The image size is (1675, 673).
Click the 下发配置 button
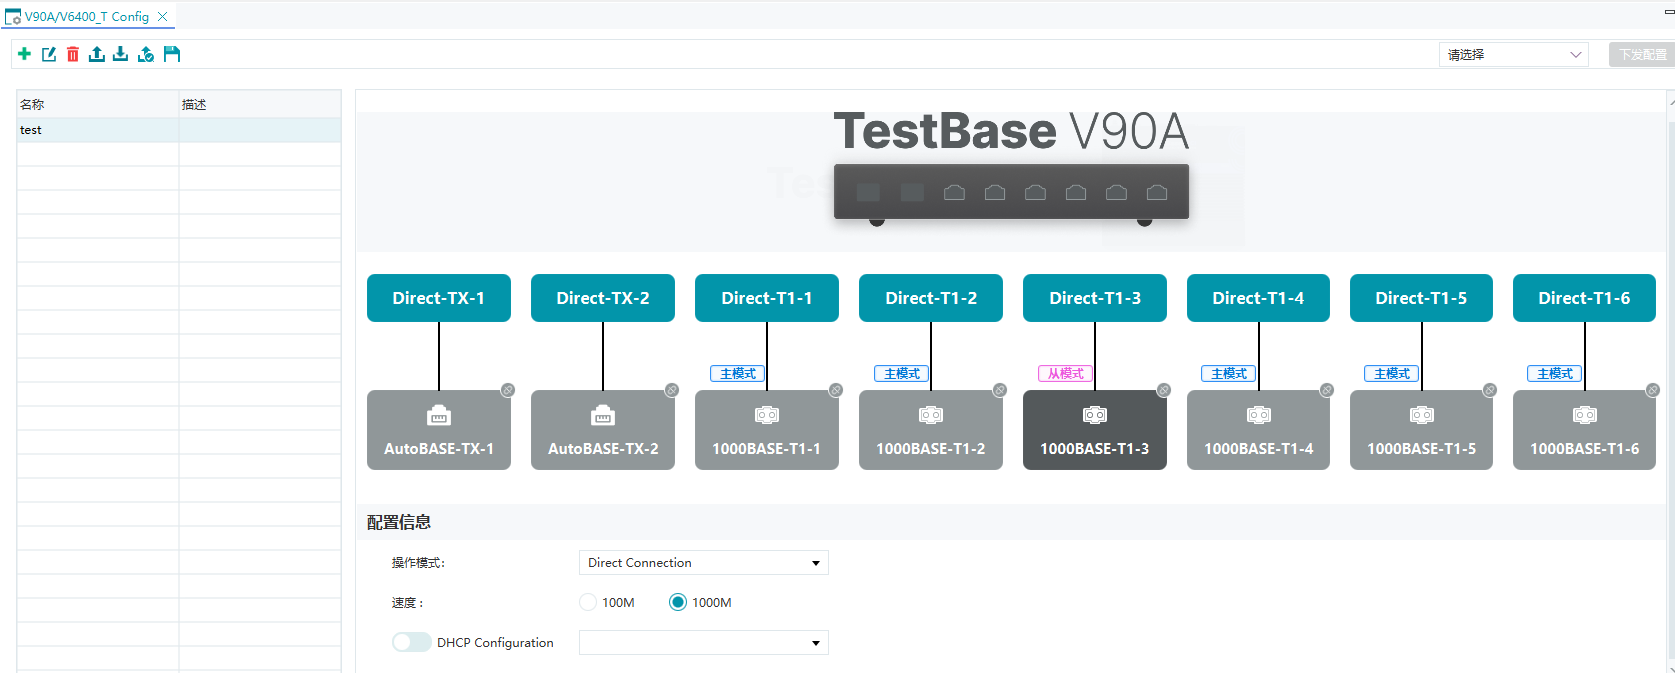point(1642,55)
